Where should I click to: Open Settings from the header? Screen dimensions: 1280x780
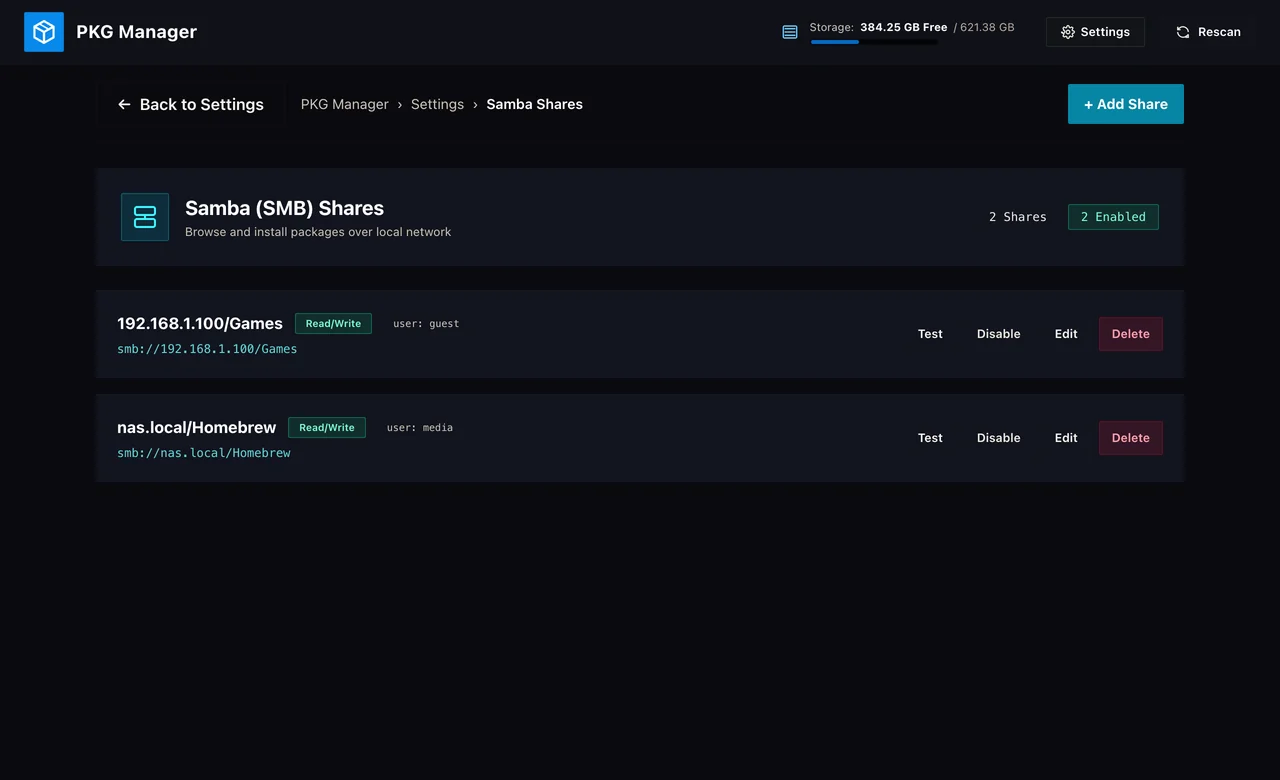pos(1095,32)
